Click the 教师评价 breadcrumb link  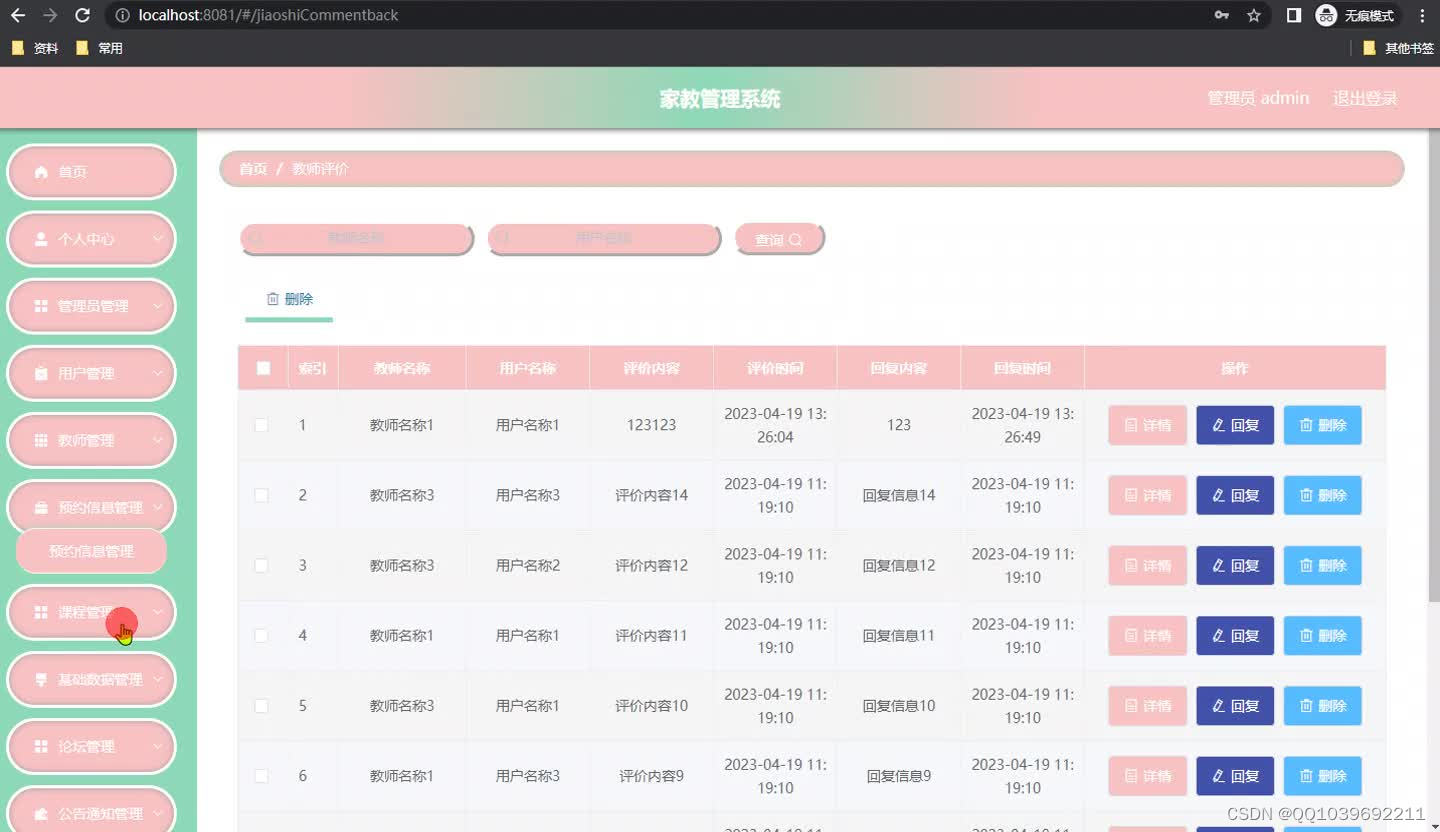click(319, 169)
